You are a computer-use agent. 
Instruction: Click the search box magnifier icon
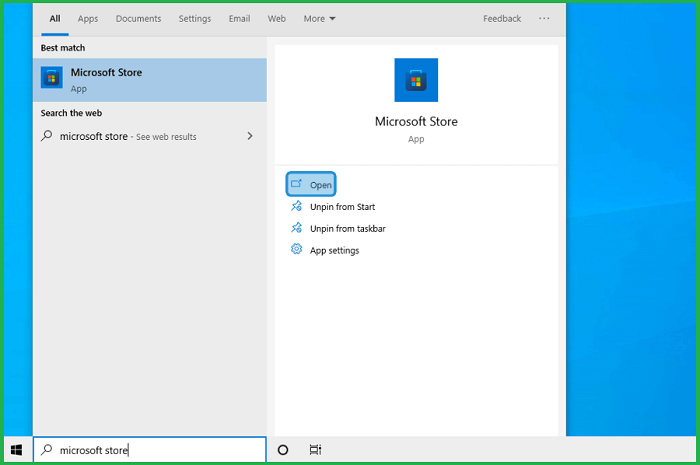pyautogui.click(x=46, y=449)
